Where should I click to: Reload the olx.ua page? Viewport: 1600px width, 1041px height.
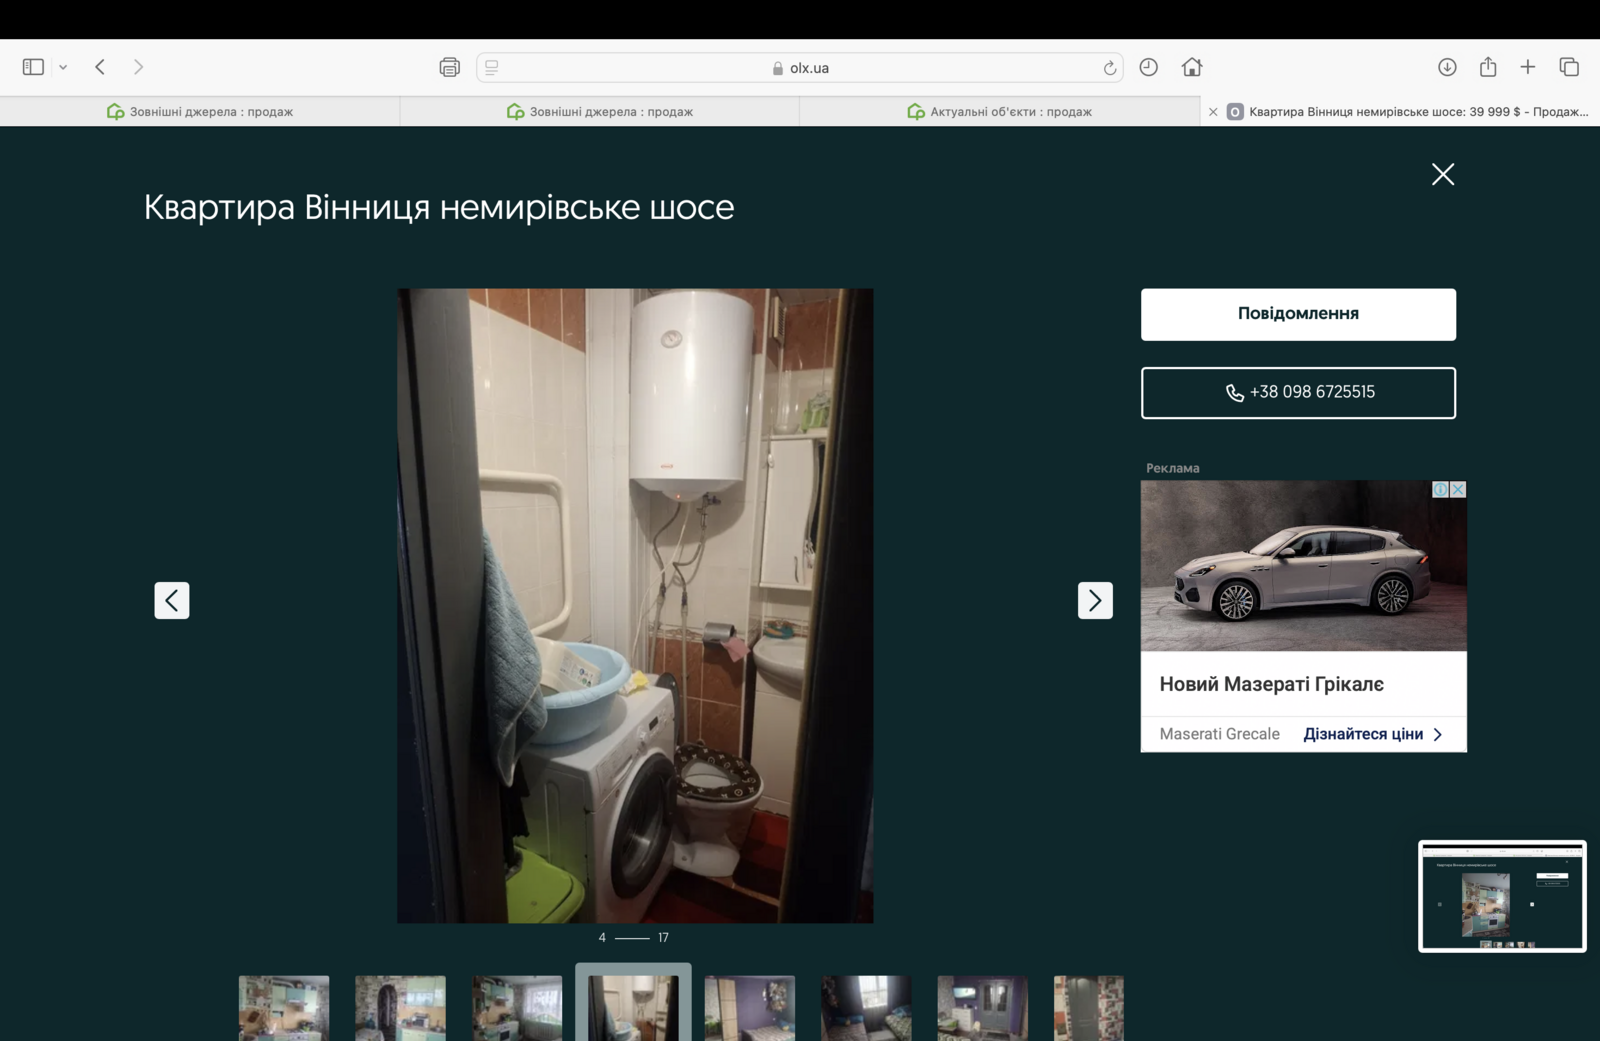click(1109, 68)
